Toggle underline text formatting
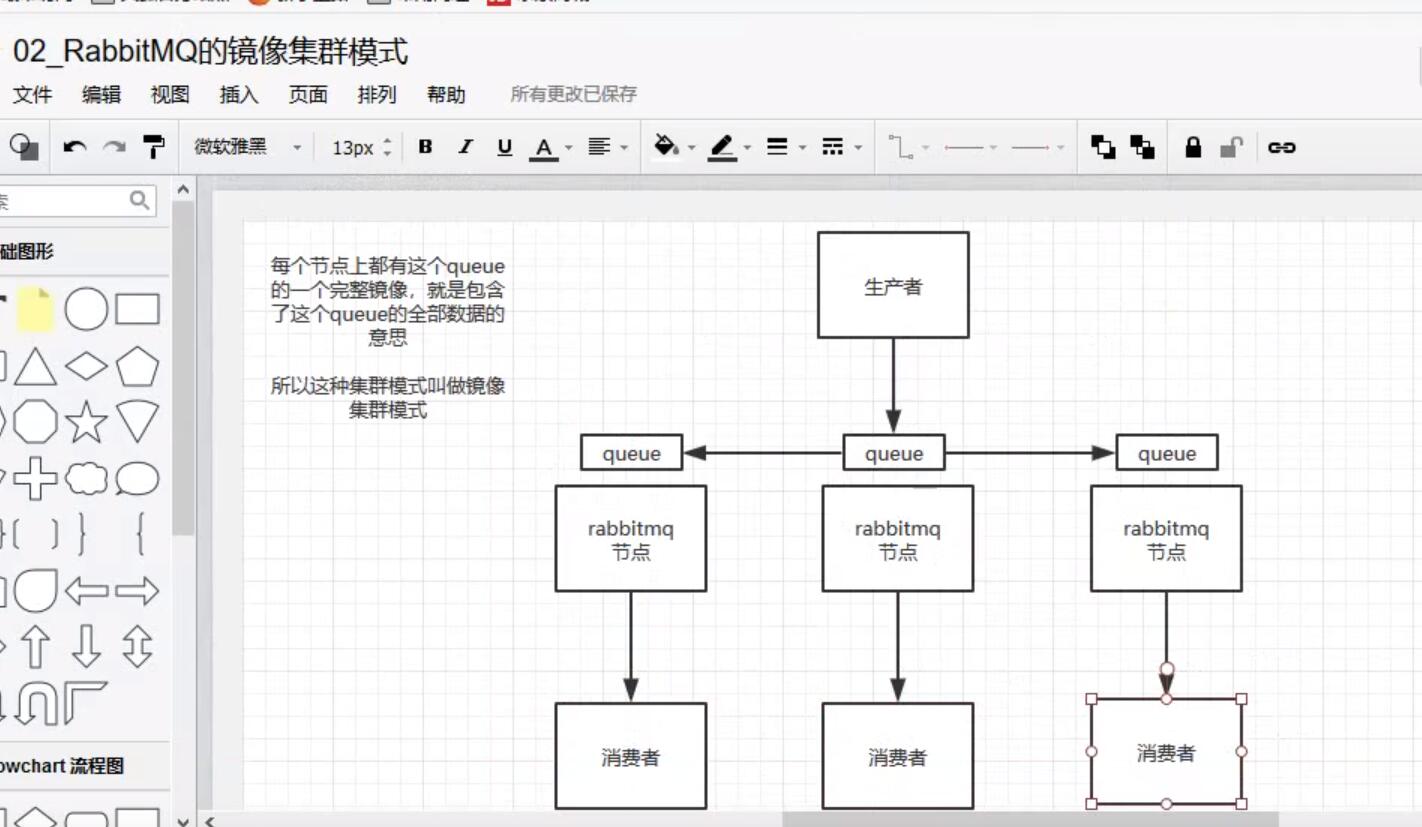Image resolution: width=1422 pixels, height=827 pixels. tap(504, 147)
